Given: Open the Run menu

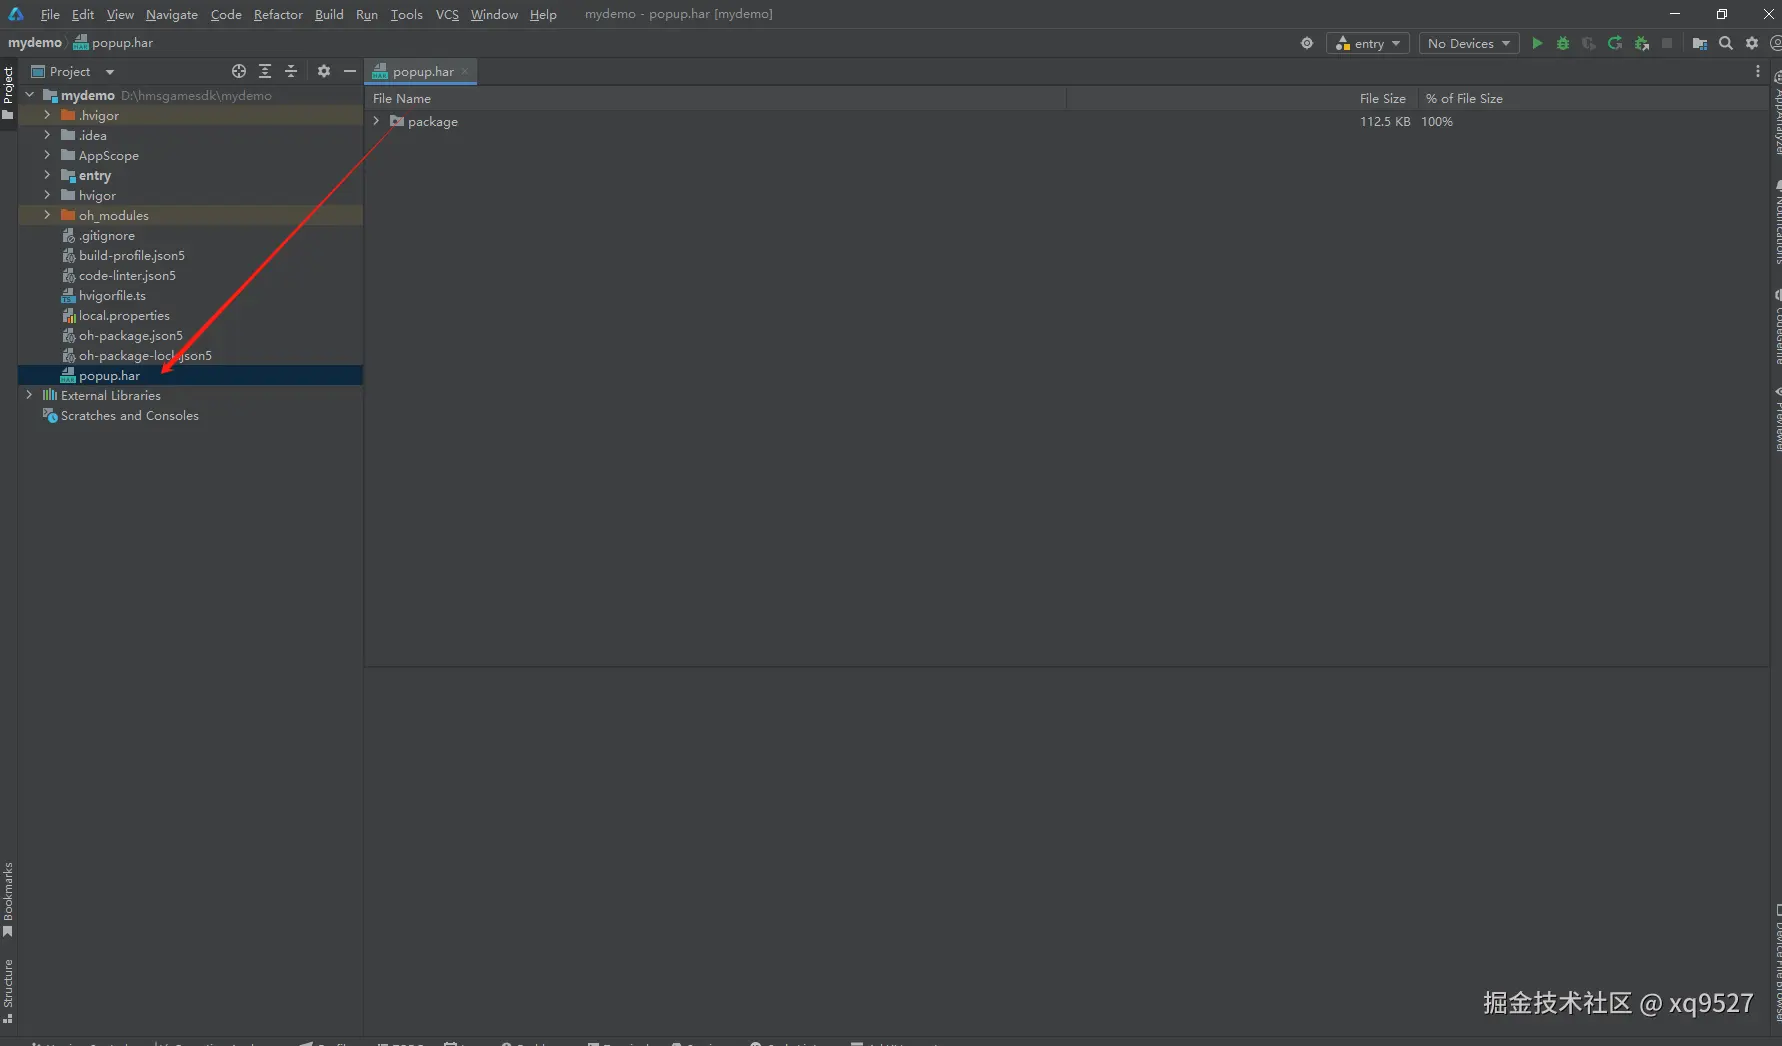Looking at the screenshot, I should pos(367,14).
